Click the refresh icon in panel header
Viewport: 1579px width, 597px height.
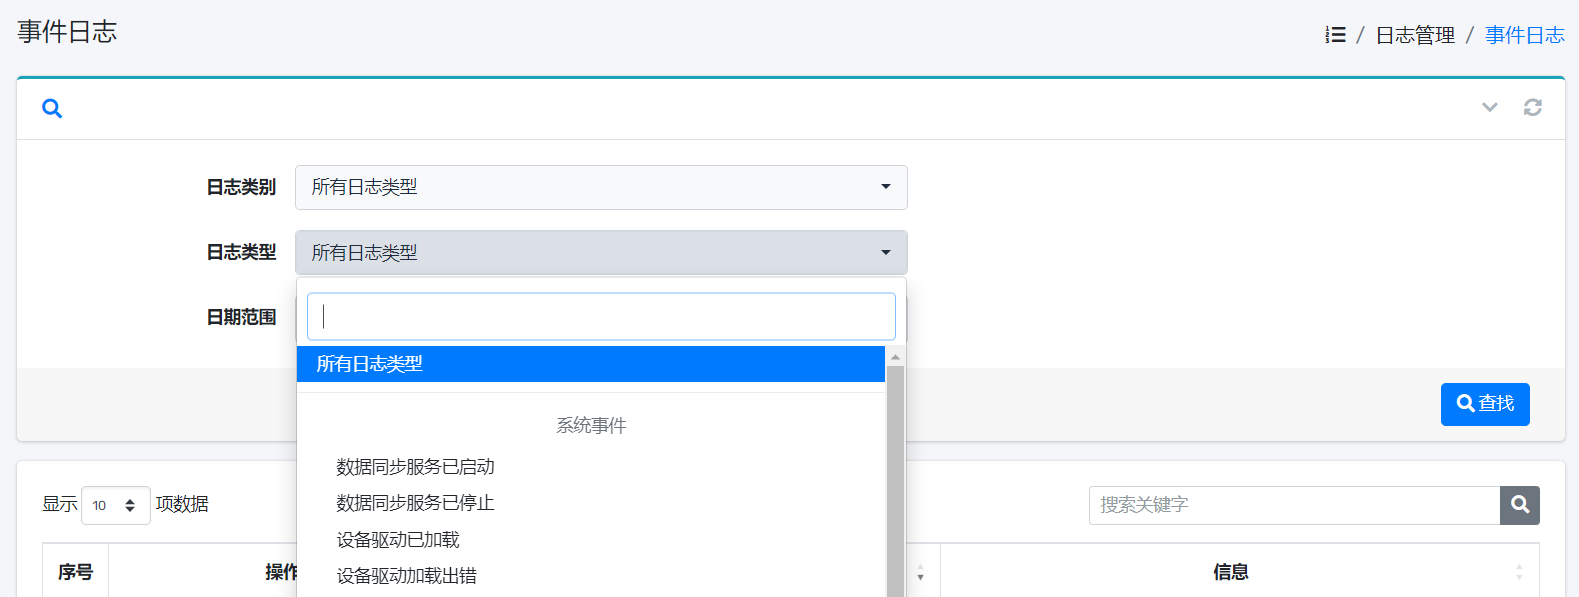coord(1532,108)
